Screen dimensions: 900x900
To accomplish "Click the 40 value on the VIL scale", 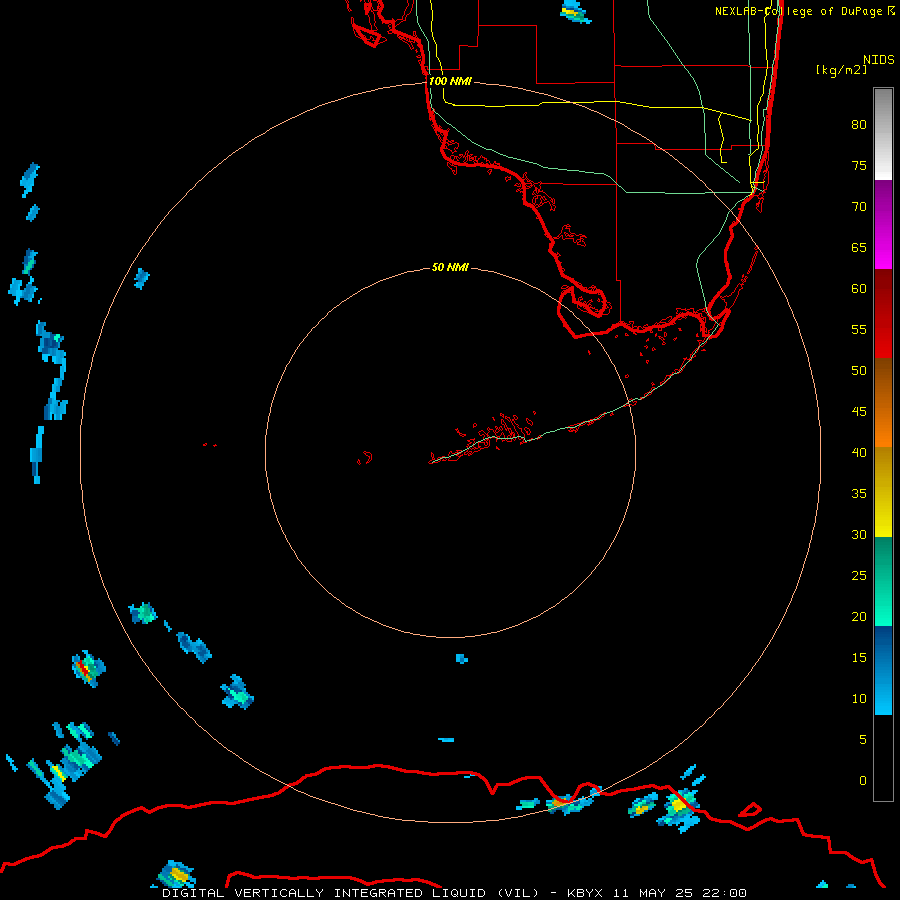I will pos(859,453).
